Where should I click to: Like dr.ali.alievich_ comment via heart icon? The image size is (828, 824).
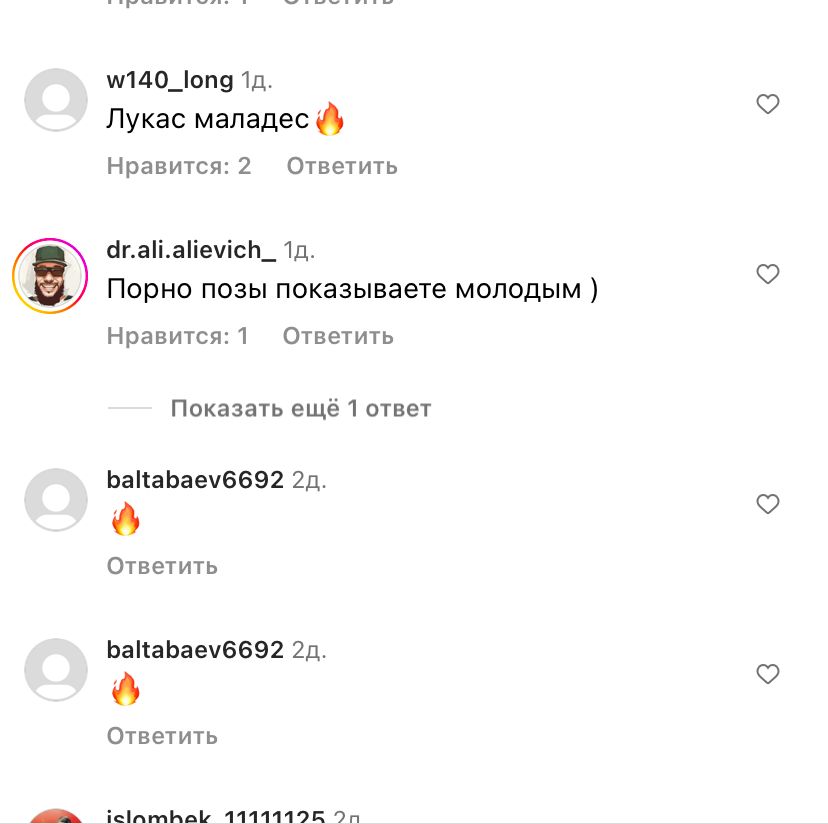click(x=768, y=274)
